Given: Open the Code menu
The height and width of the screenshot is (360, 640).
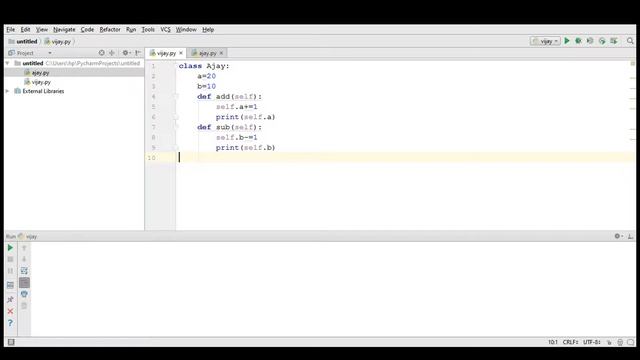Looking at the screenshot, I should pyautogui.click(x=87, y=29).
